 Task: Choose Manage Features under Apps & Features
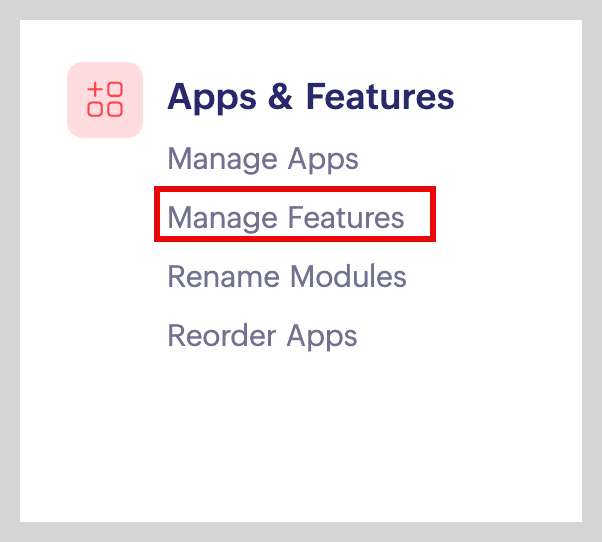(286, 217)
